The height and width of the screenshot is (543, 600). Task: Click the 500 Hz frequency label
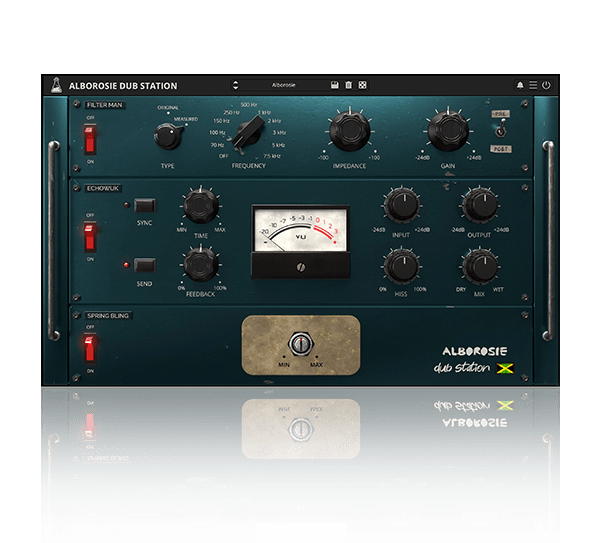(249, 105)
